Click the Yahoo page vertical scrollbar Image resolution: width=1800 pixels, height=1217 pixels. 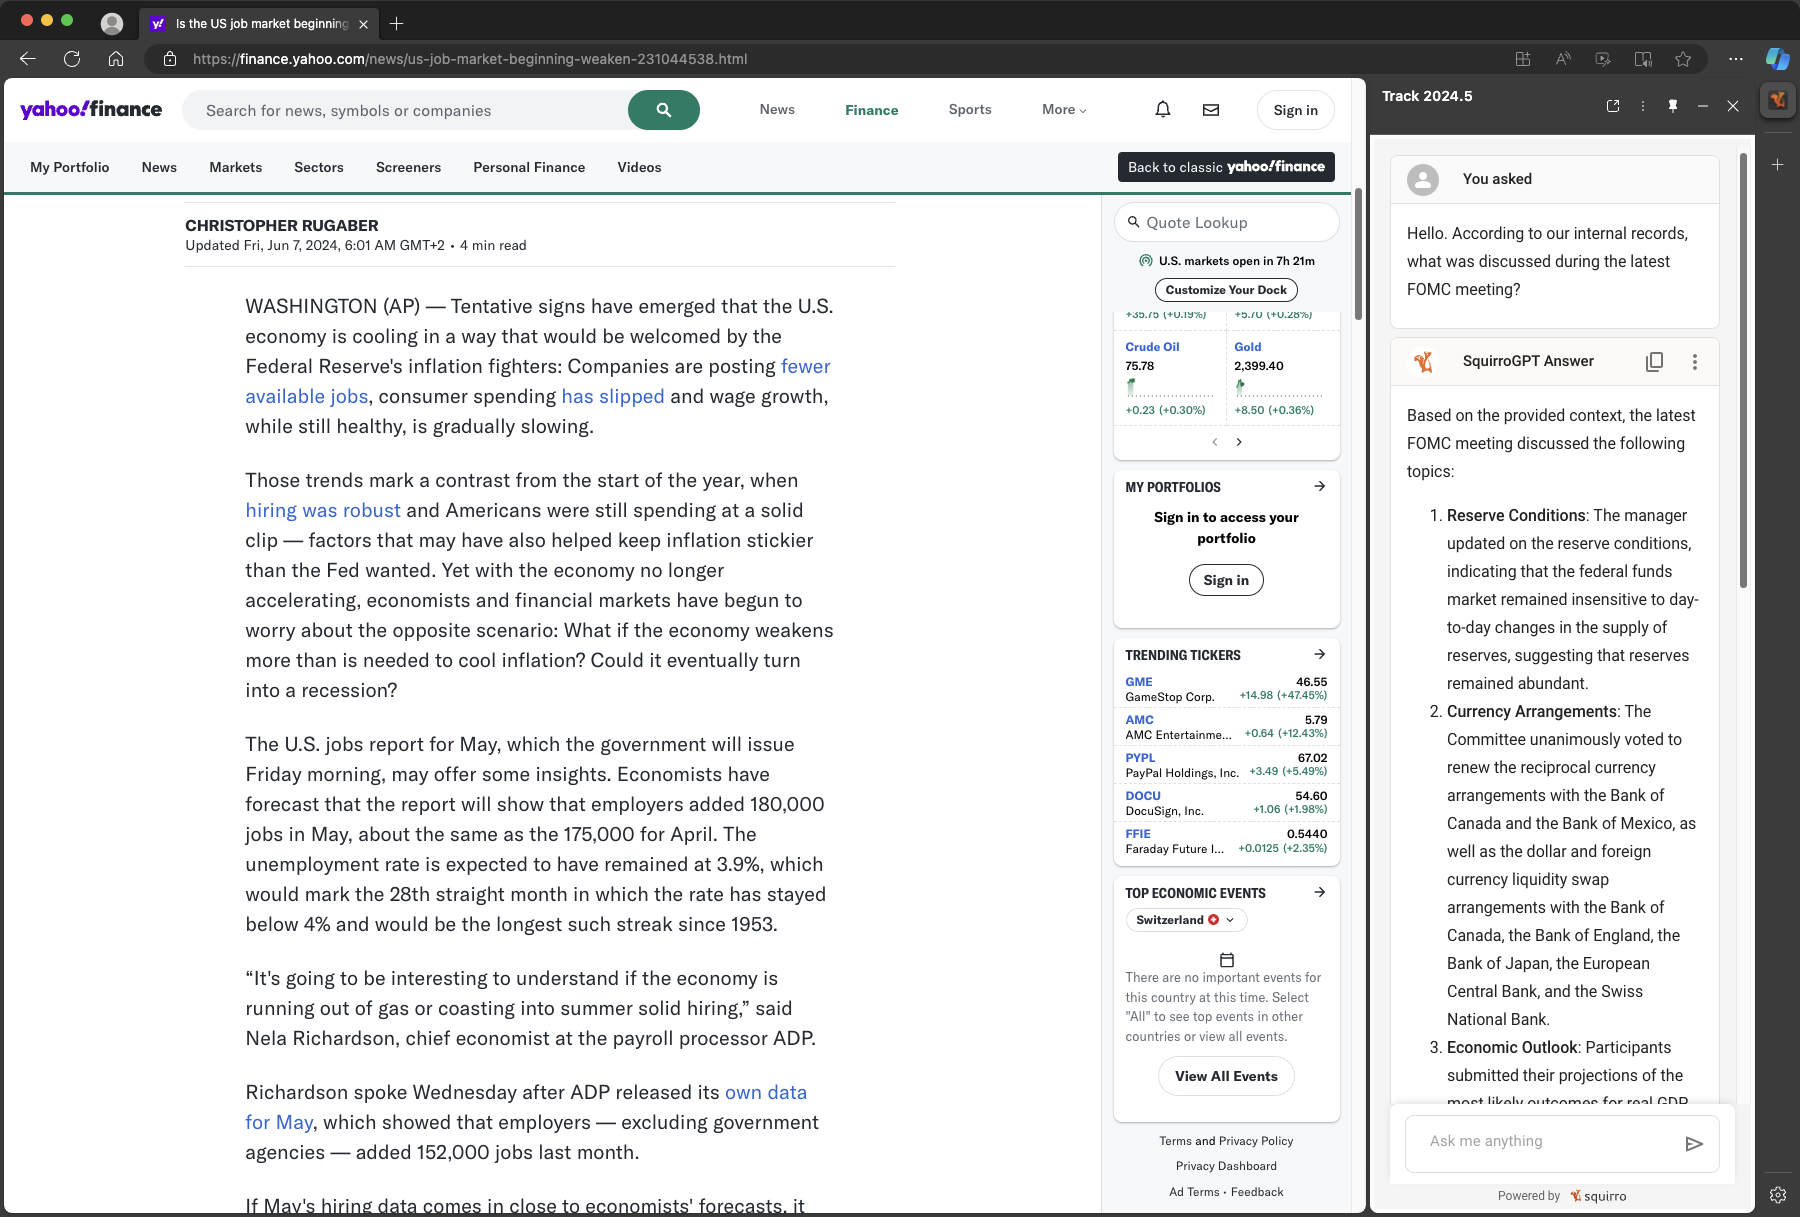click(1358, 254)
